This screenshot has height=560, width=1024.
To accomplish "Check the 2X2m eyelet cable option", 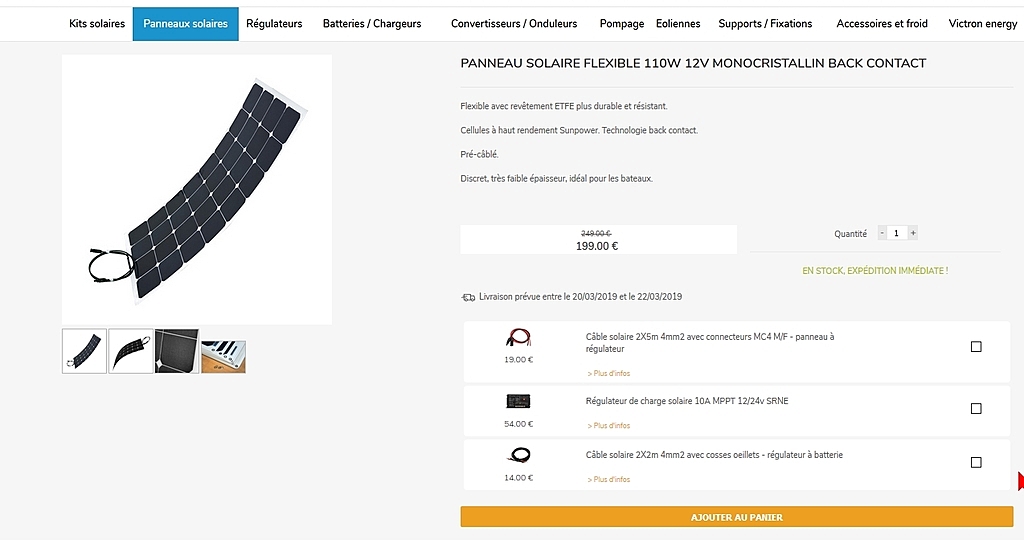I will point(976,463).
